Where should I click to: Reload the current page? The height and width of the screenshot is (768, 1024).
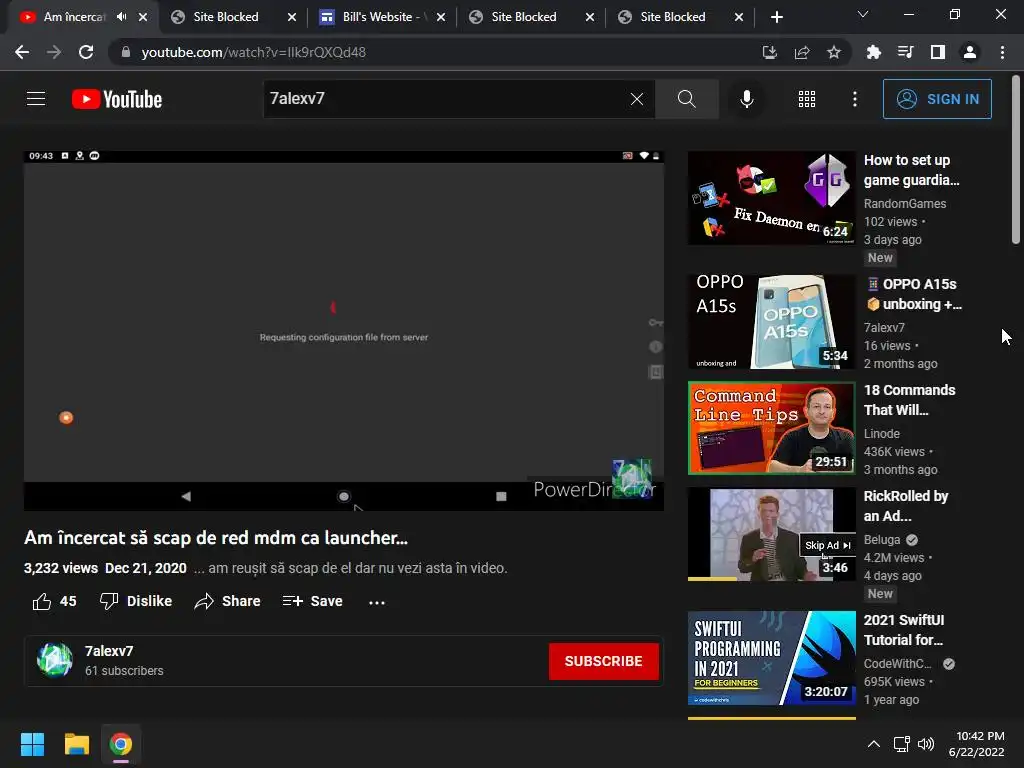pyautogui.click(x=86, y=52)
